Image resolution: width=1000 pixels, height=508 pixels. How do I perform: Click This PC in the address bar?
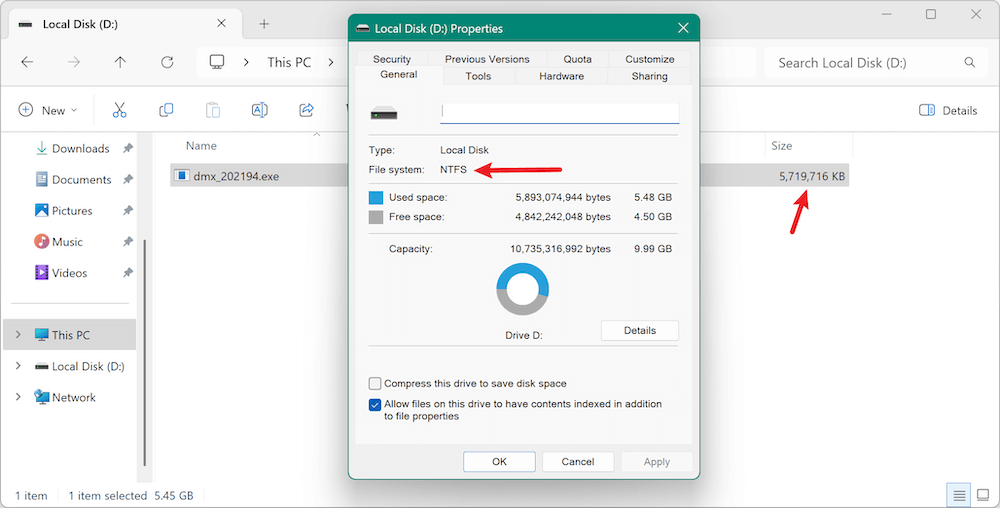(x=289, y=62)
